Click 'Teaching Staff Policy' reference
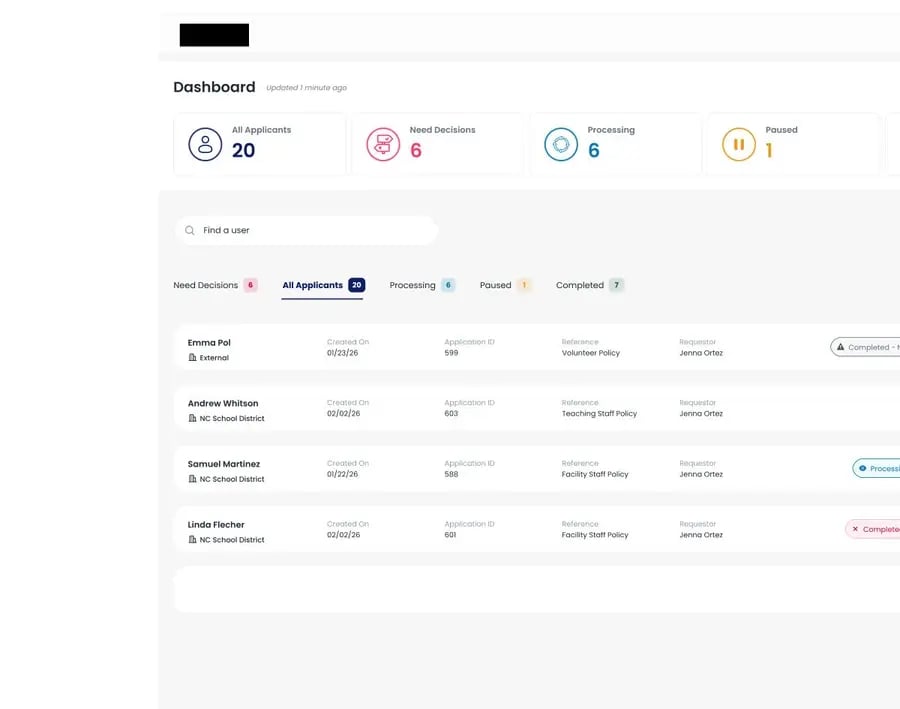Viewport: 900px width, 709px height. pyautogui.click(x=599, y=413)
